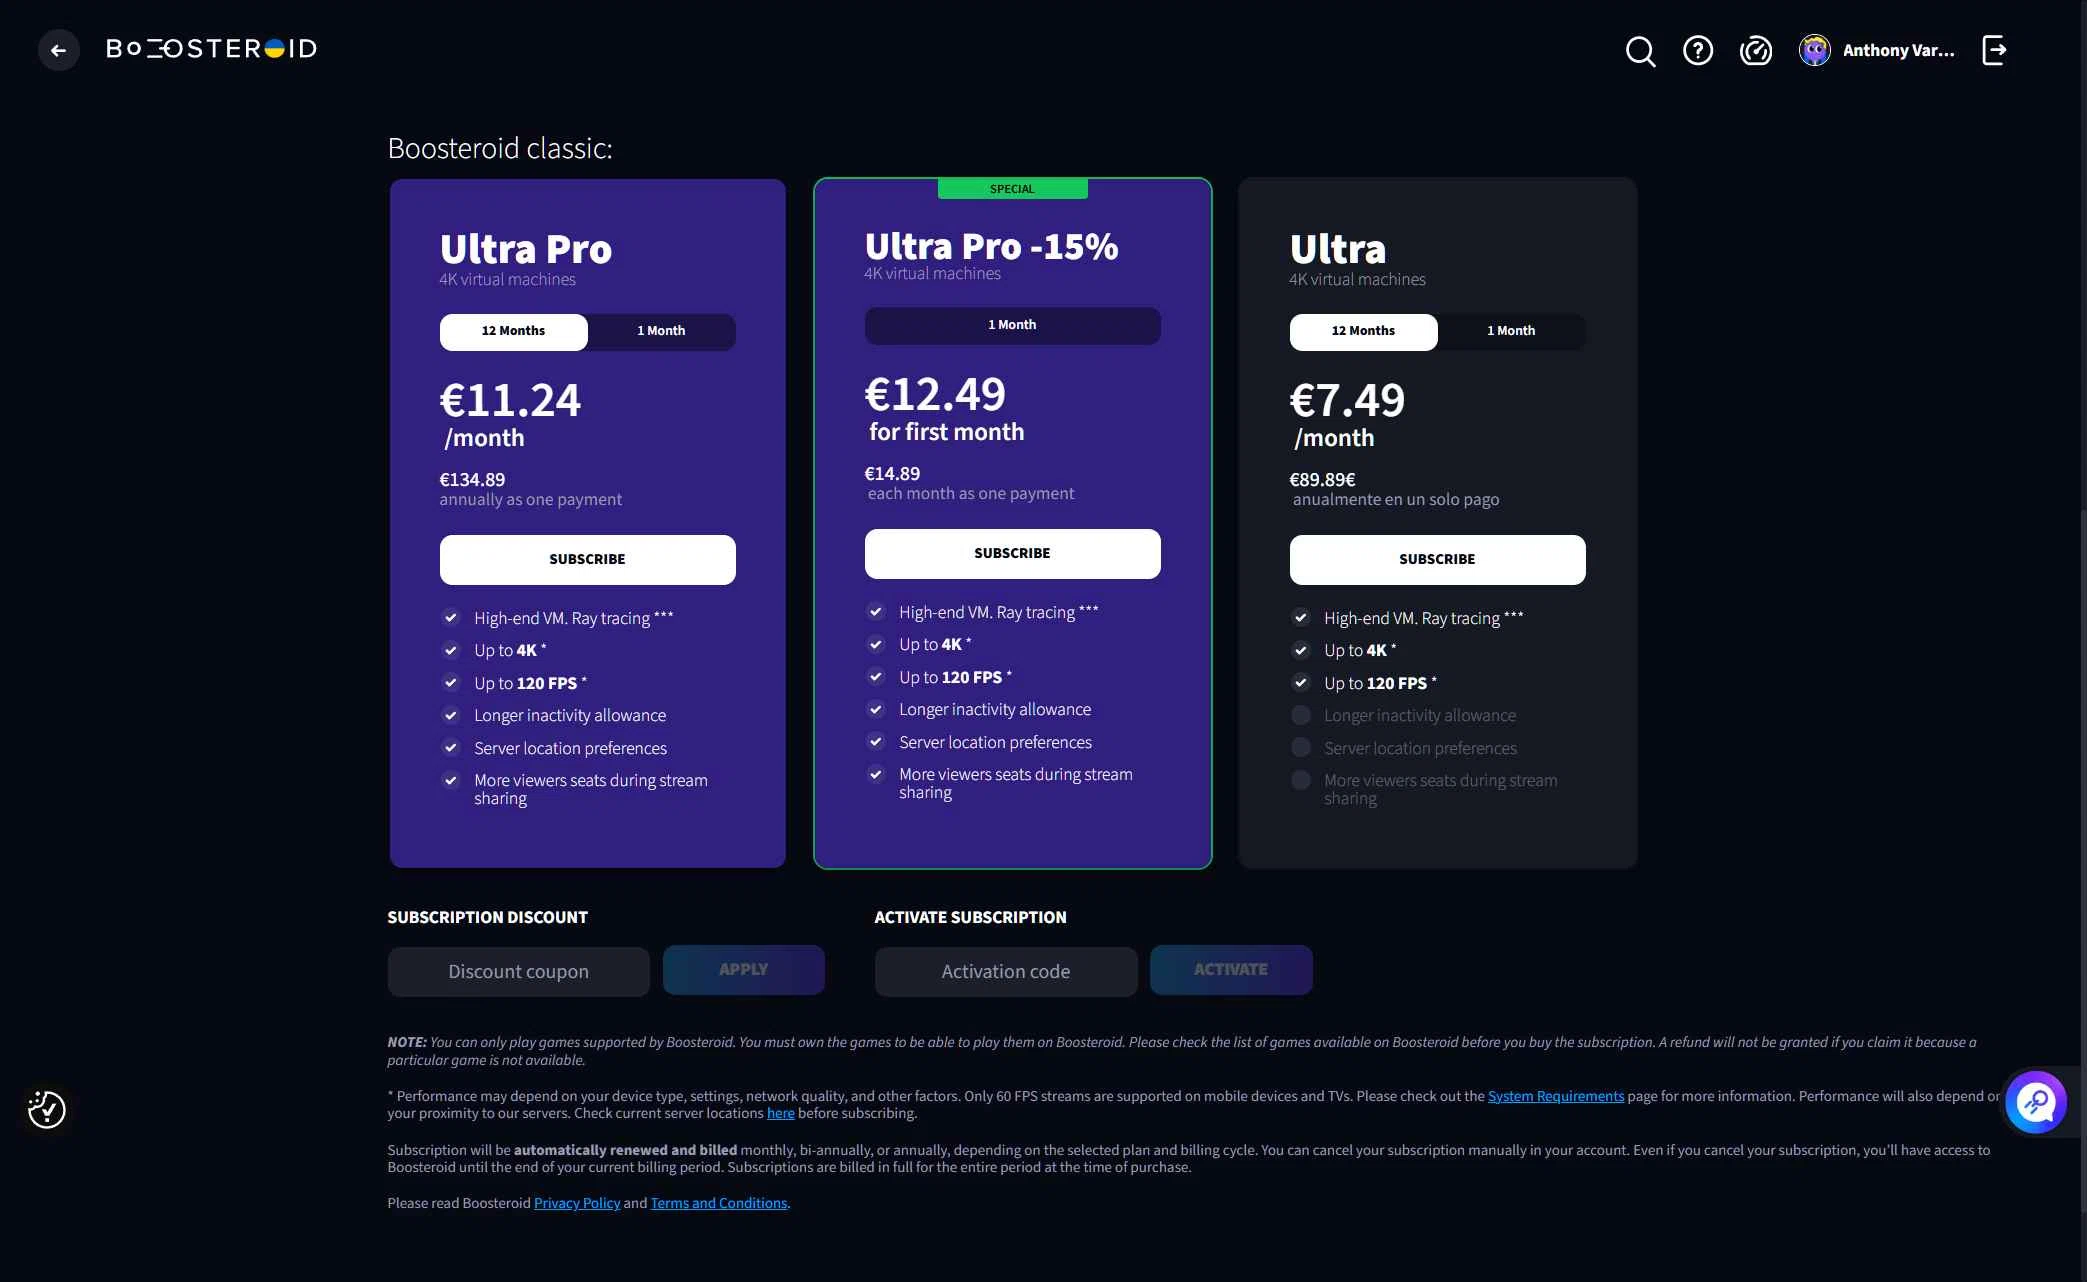
Task: Subscribe to the Ultra plan
Action: pos(1437,559)
